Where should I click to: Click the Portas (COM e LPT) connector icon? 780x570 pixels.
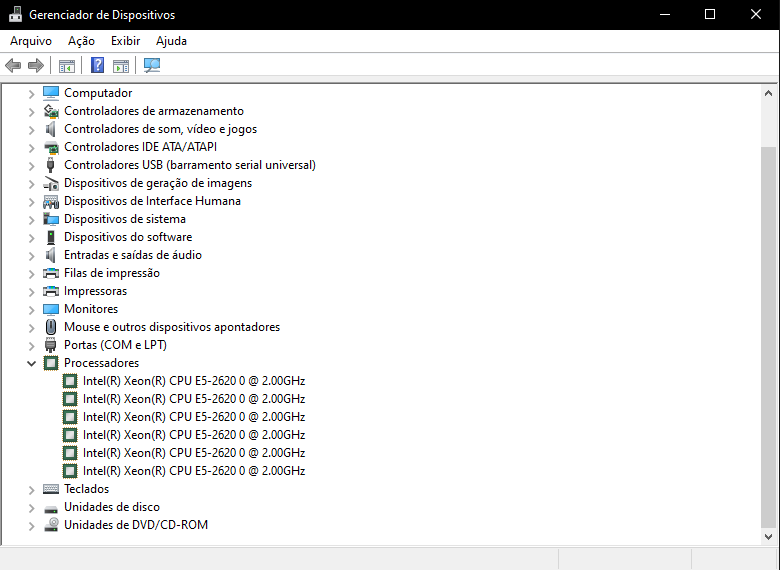[x=51, y=345]
